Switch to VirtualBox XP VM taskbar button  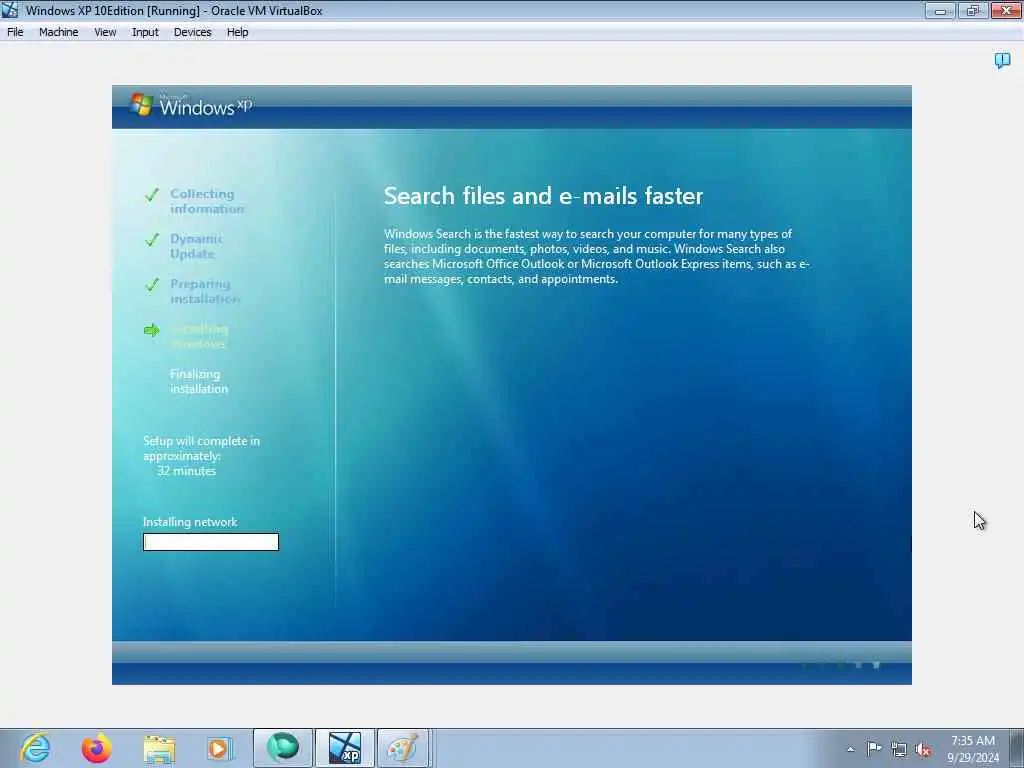[345, 748]
